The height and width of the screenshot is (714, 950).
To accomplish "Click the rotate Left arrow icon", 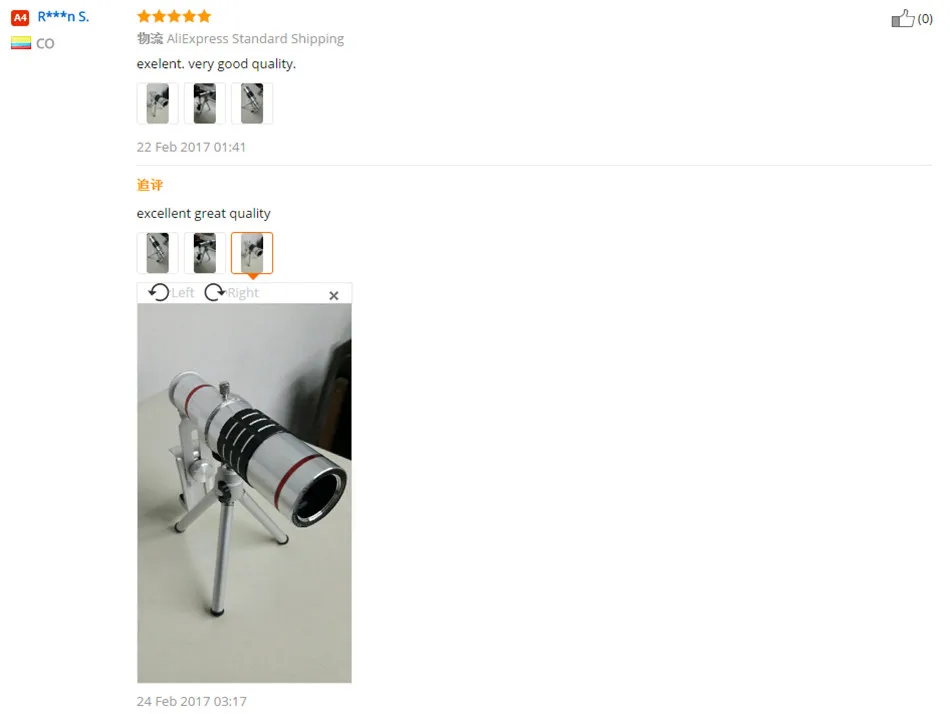I will pos(159,293).
